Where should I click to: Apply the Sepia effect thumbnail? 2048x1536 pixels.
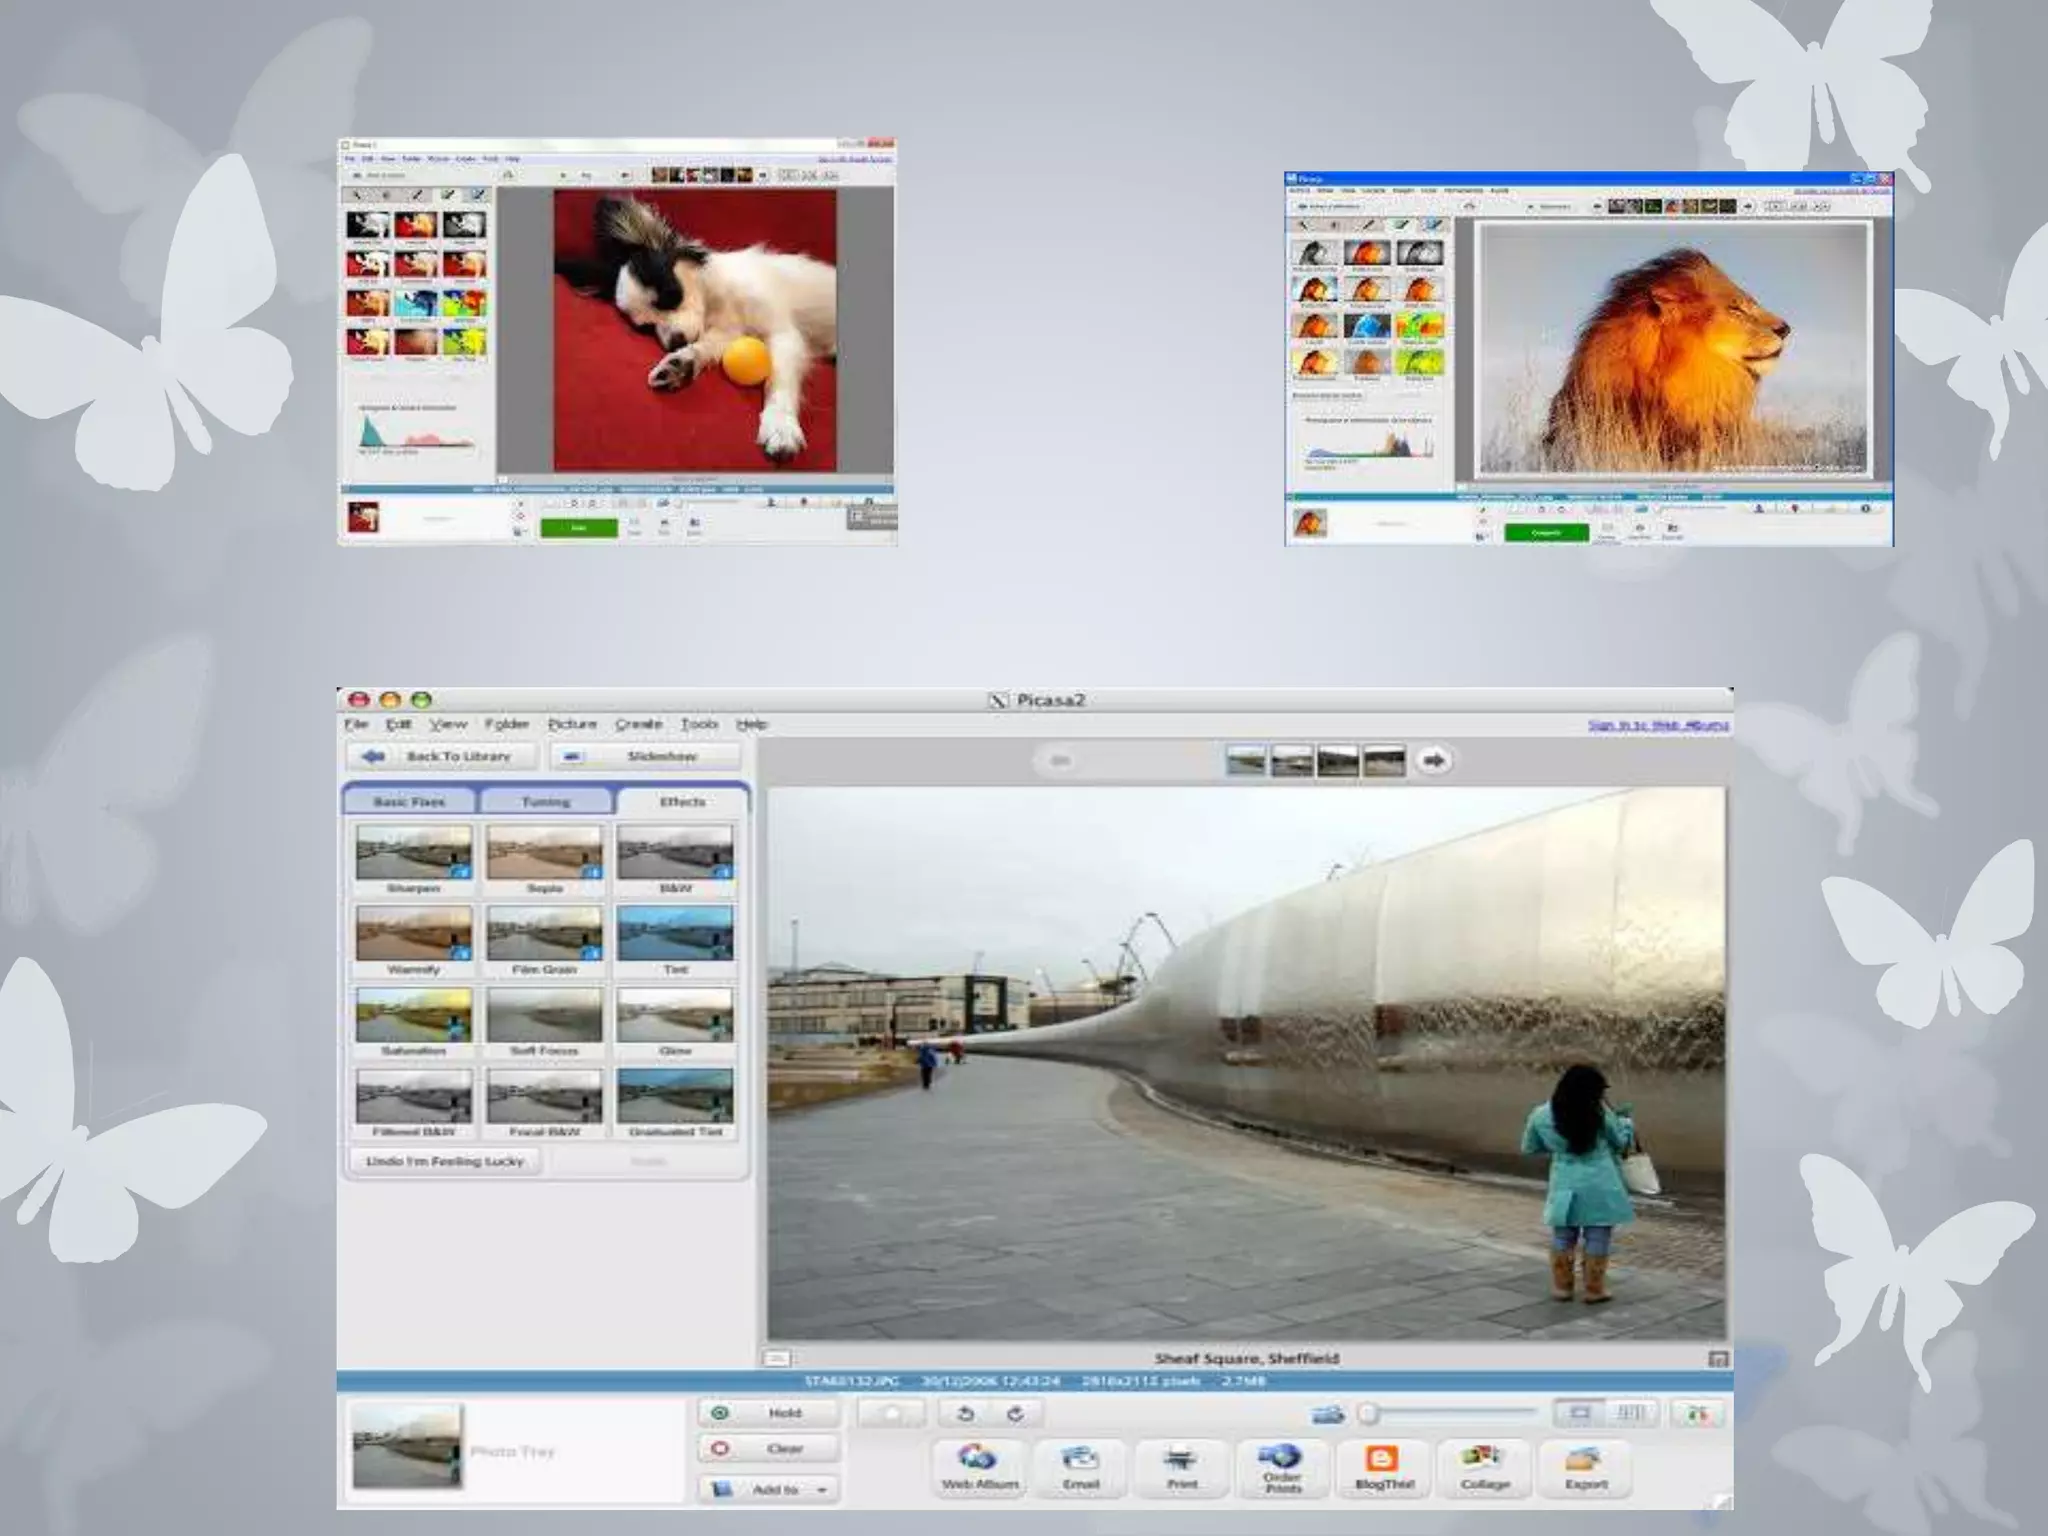545,854
